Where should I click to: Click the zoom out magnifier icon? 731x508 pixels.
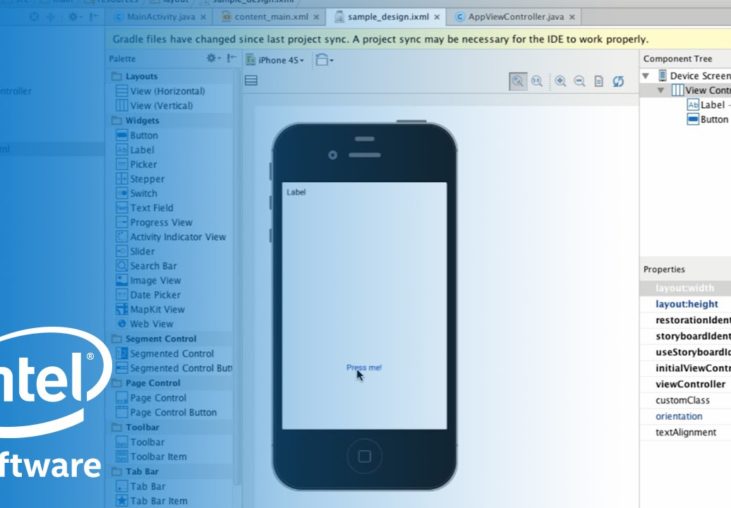[x=579, y=81]
